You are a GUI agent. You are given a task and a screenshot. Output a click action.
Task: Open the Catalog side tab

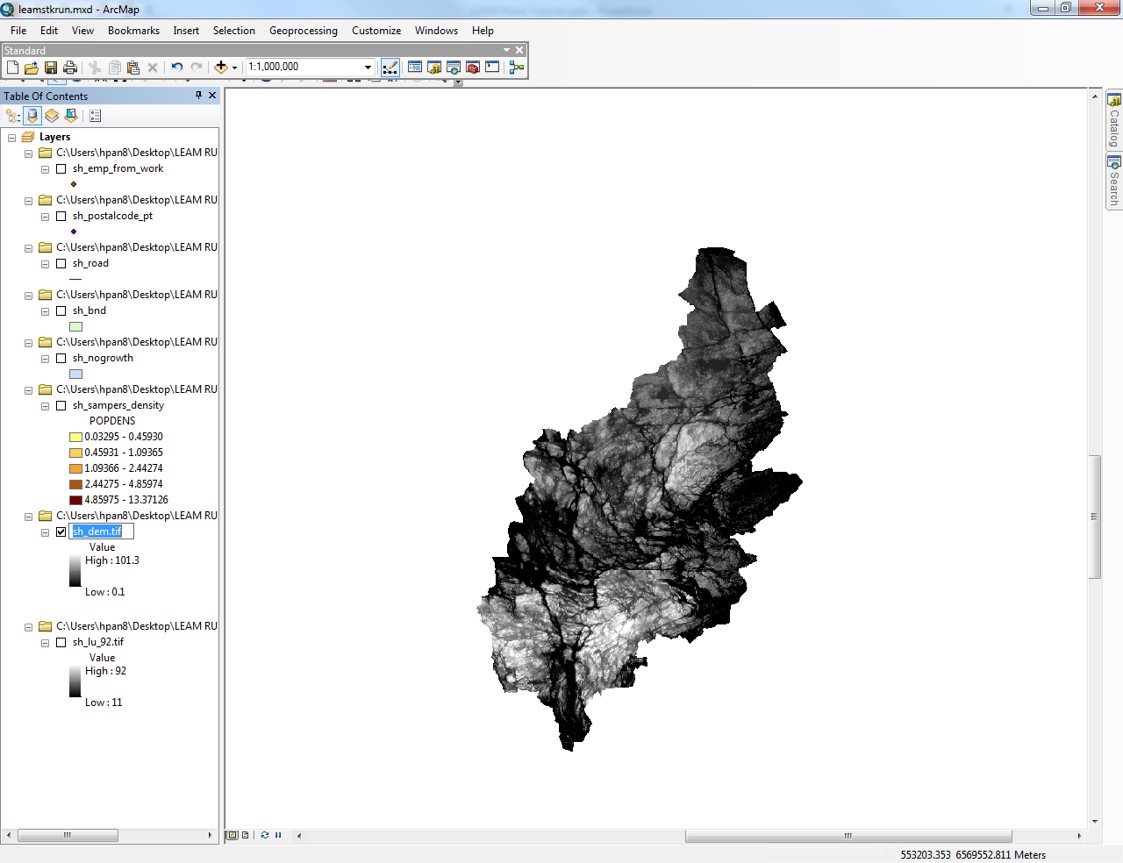pyautogui.click(x=1114, y=120)
